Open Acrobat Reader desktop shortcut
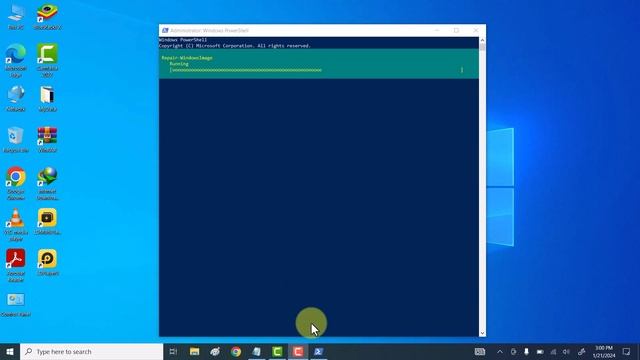The height and width of the screenshot is (360, 640). point(16,266)
